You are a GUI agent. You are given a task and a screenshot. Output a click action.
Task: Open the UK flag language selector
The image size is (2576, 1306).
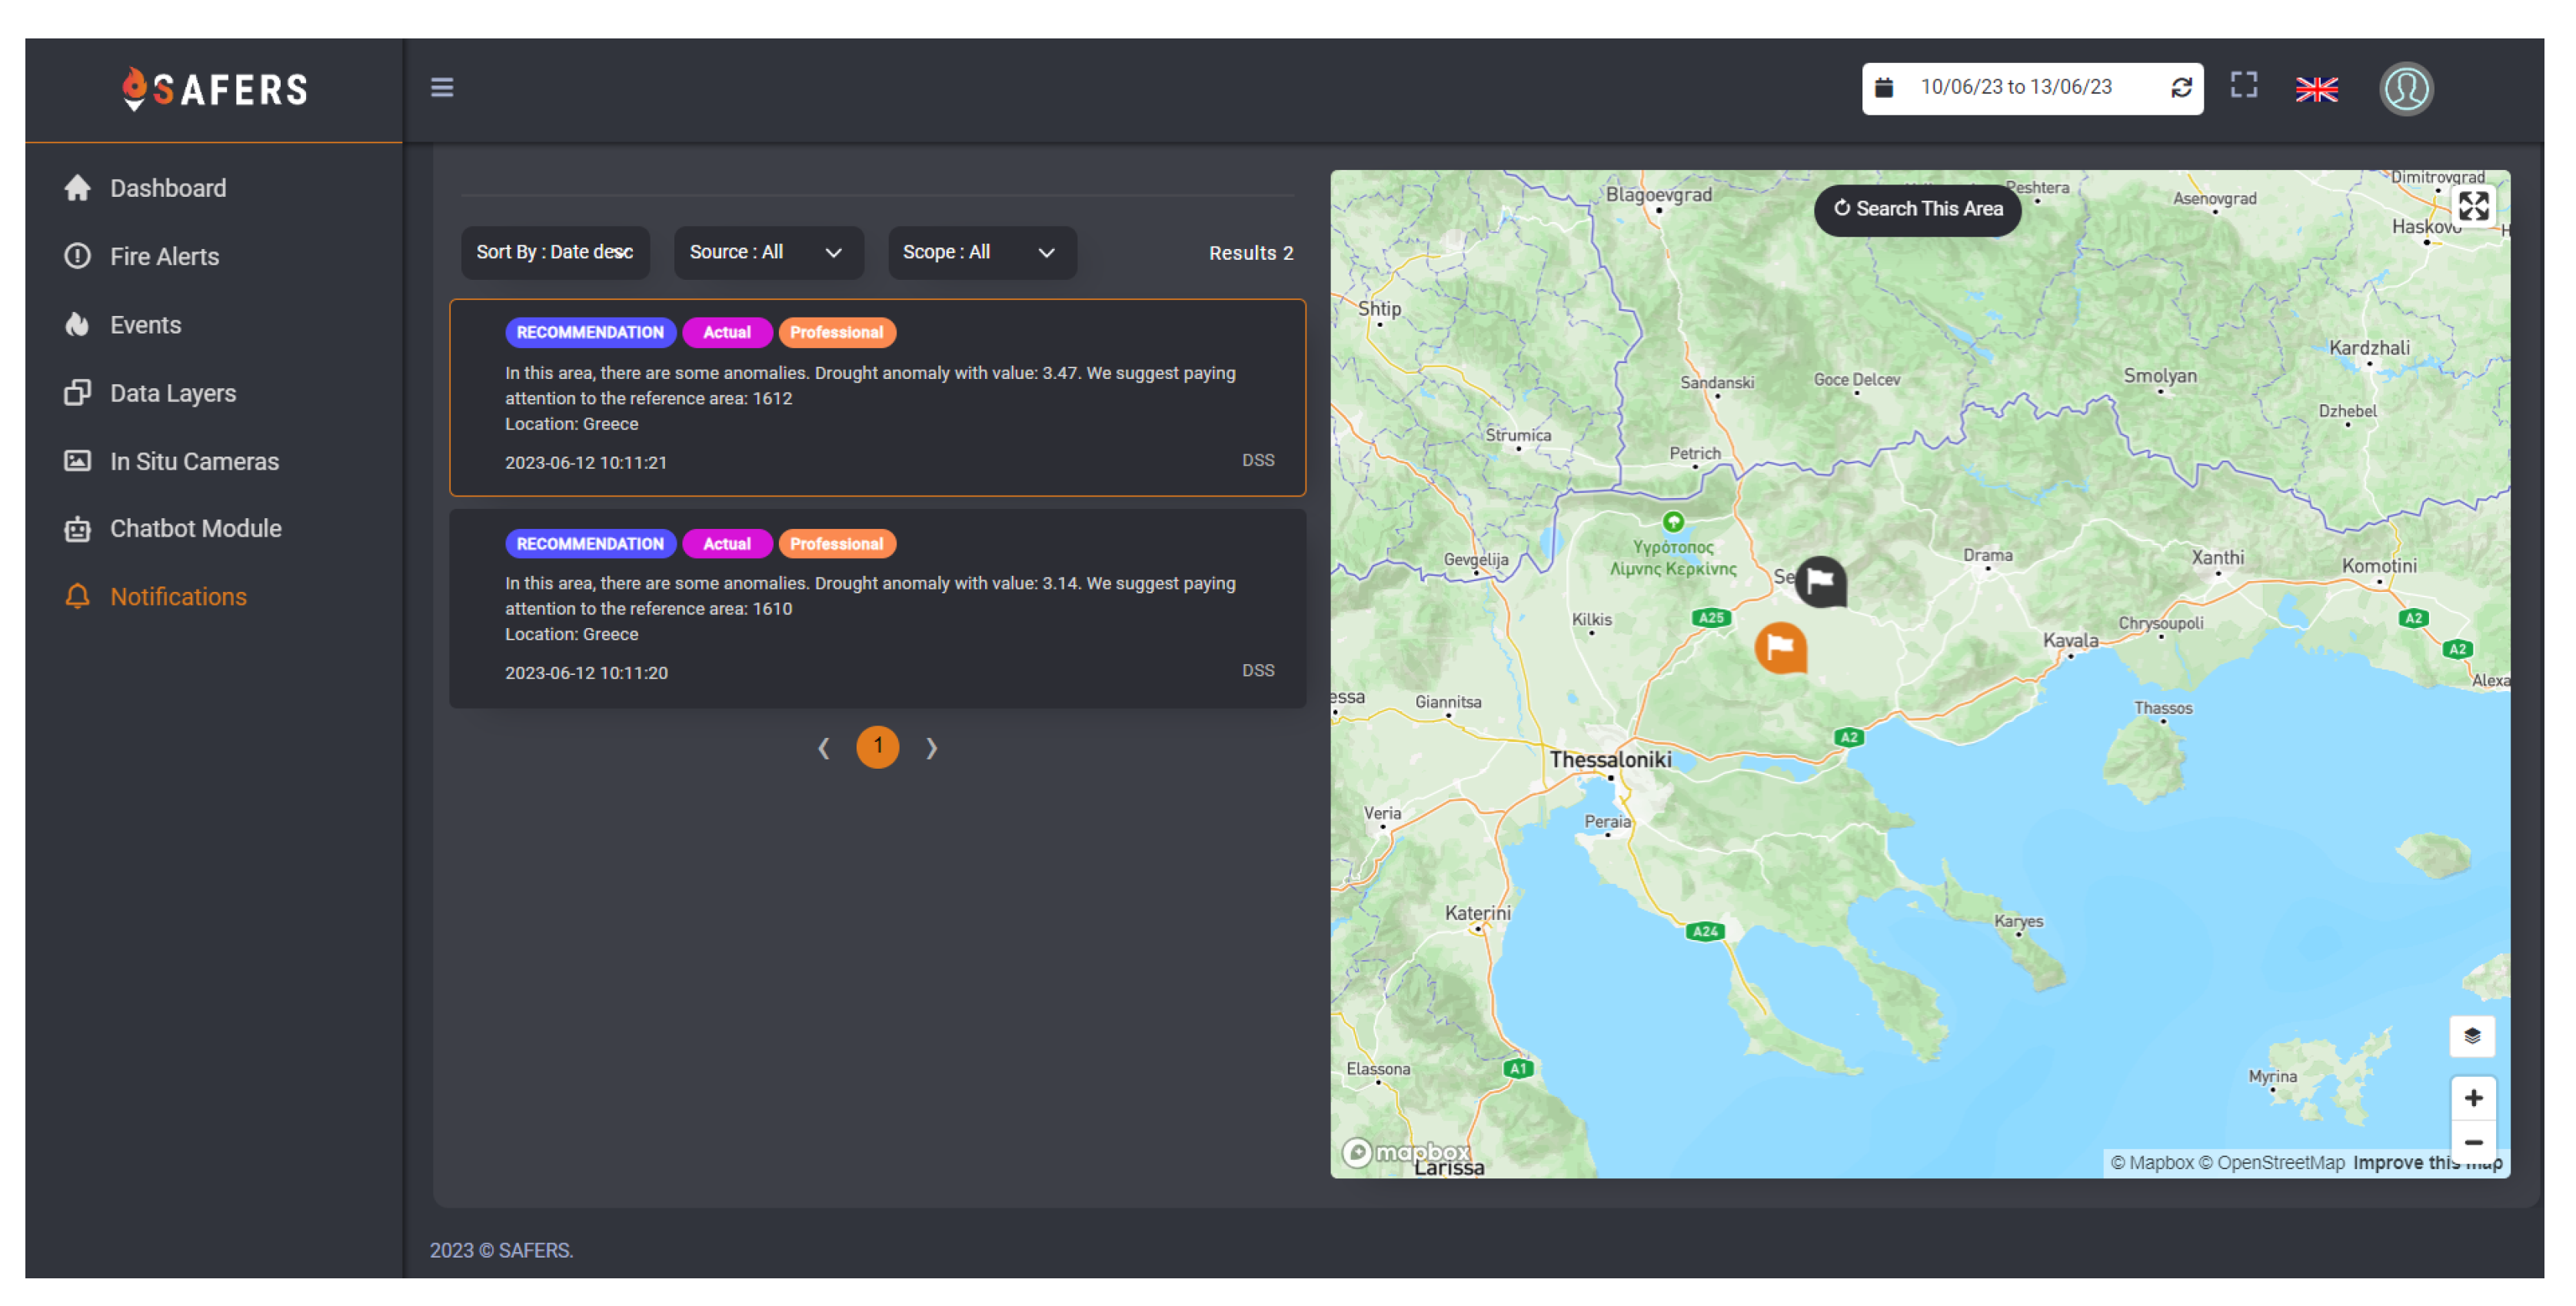coord(2315,89)
